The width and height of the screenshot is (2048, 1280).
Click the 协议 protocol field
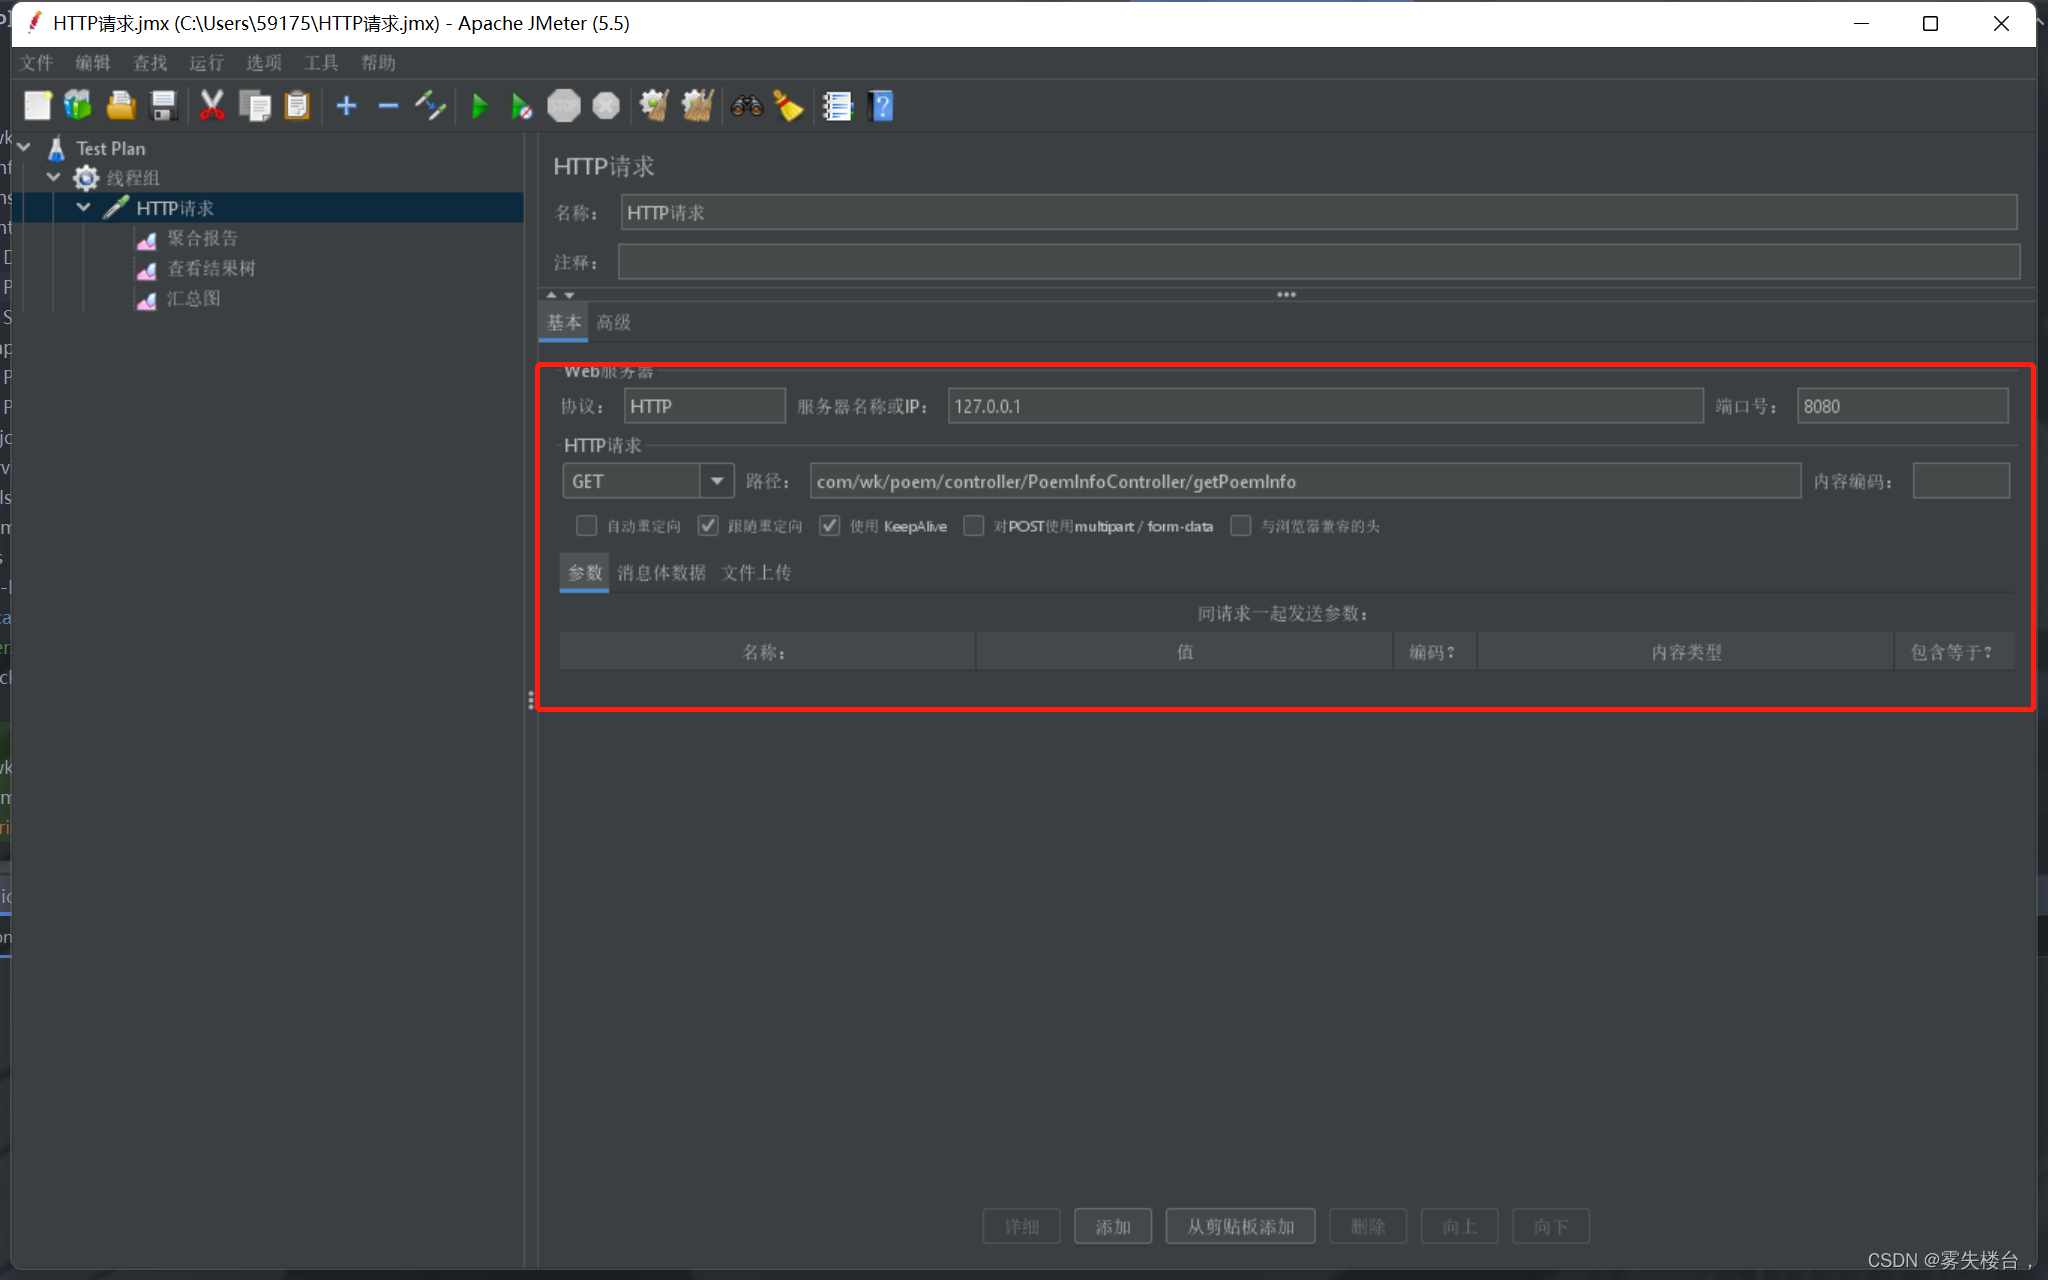point(704,406)
